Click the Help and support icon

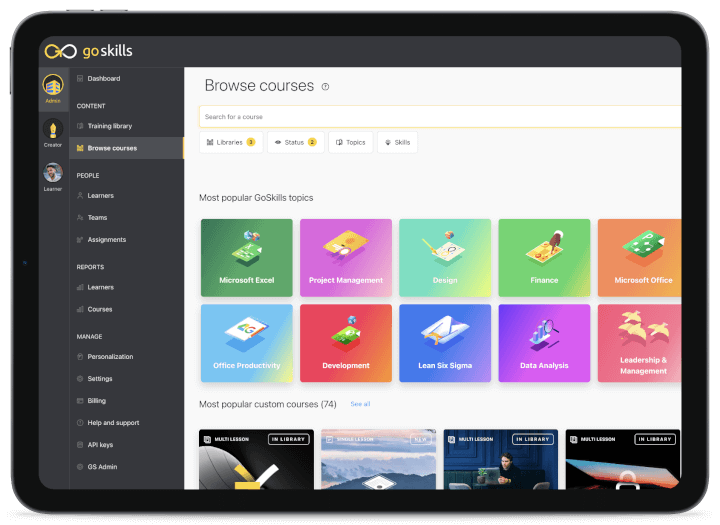pos(80,423)
